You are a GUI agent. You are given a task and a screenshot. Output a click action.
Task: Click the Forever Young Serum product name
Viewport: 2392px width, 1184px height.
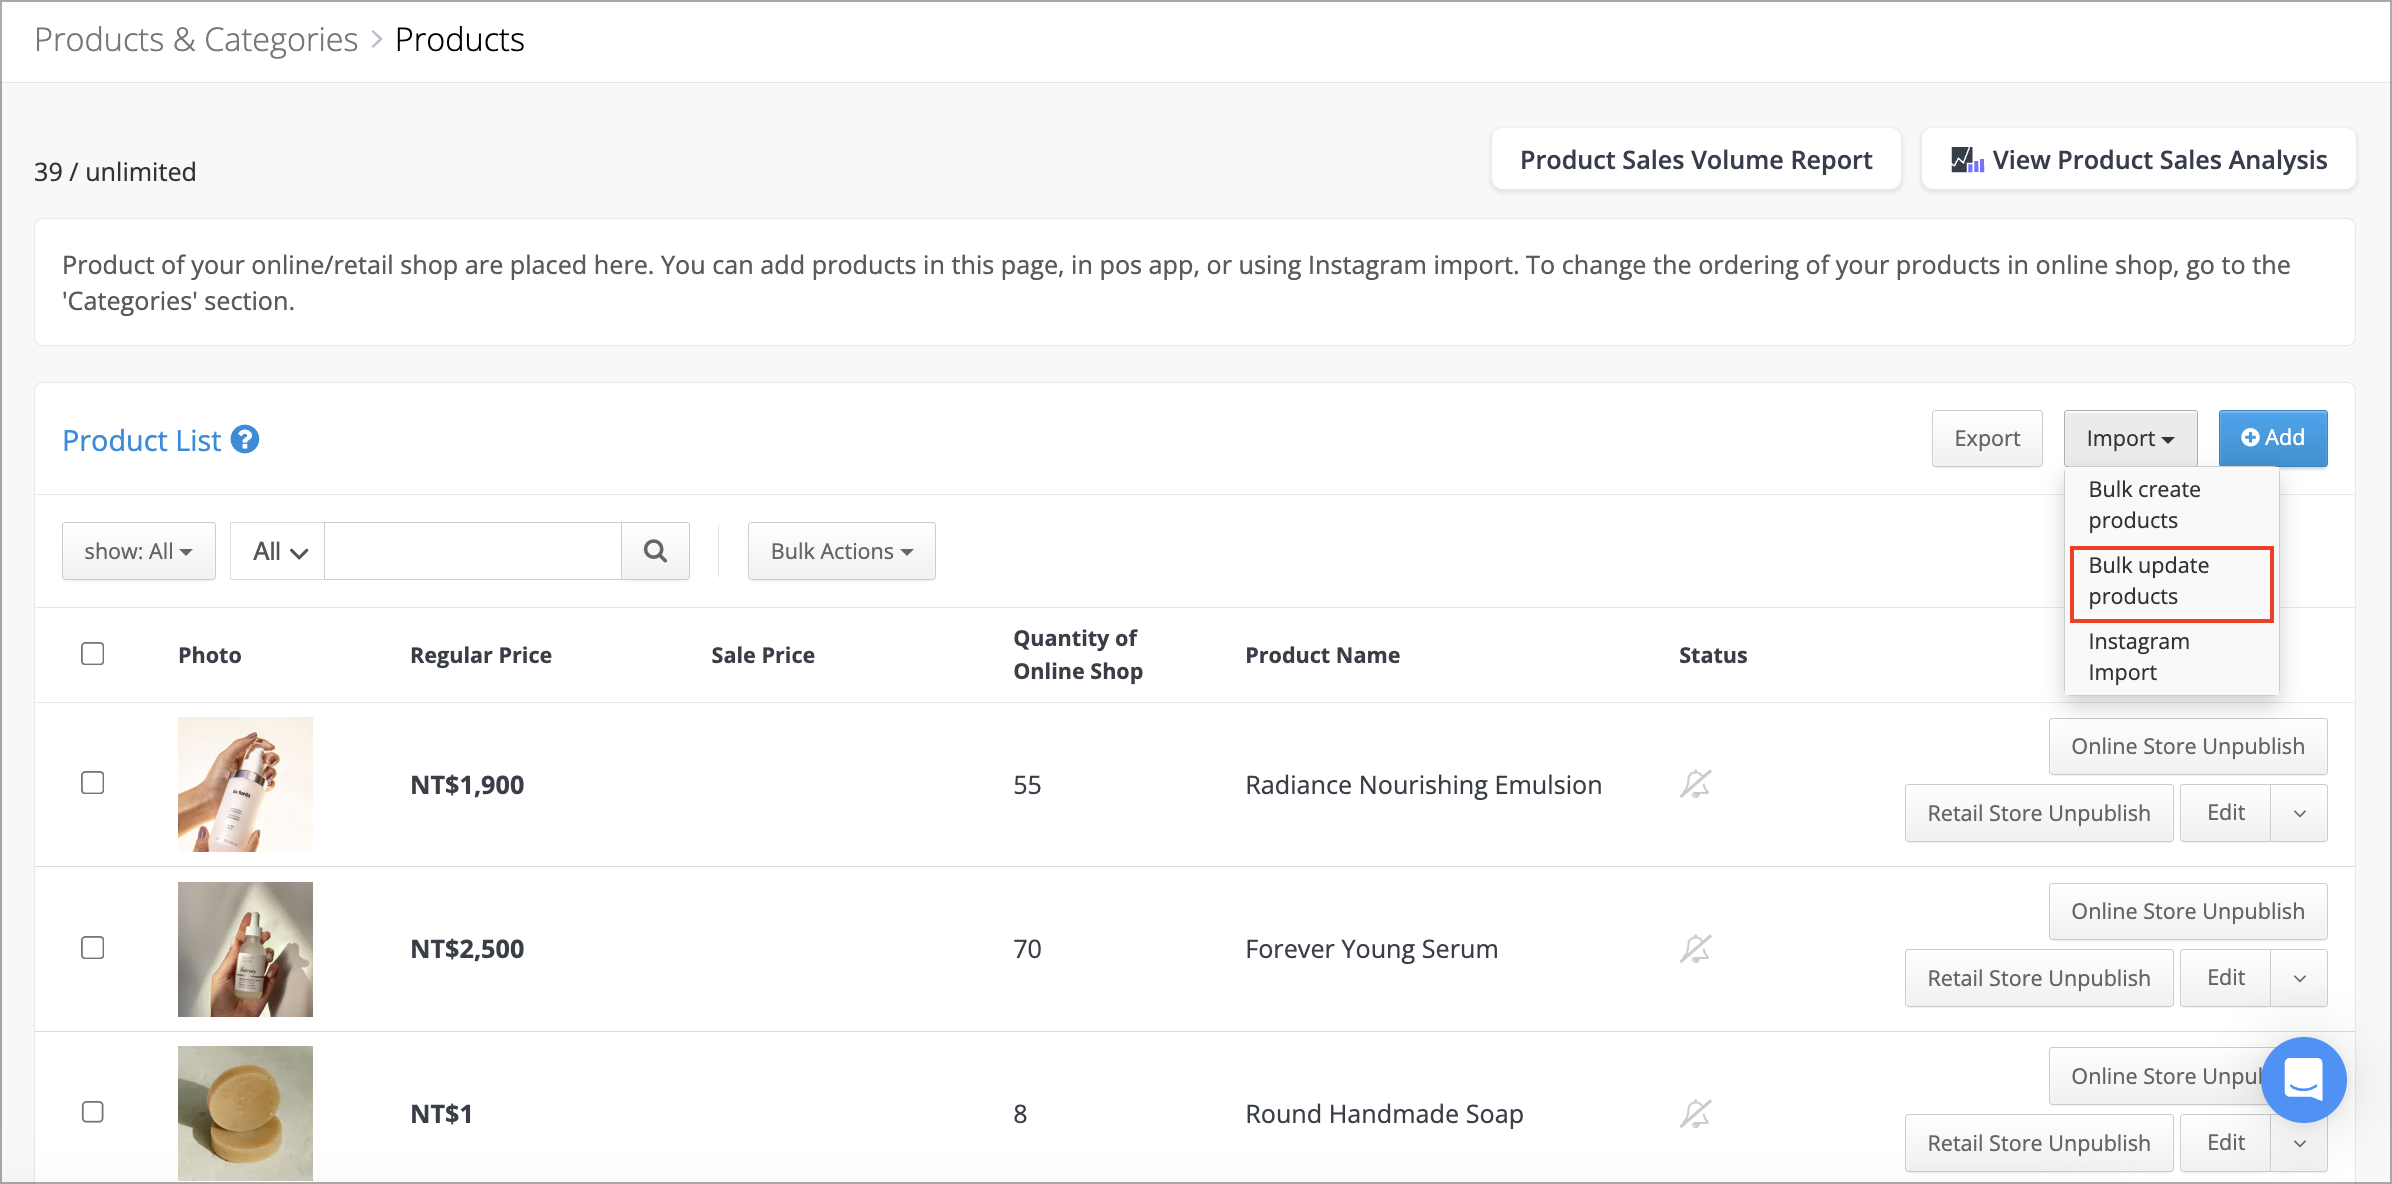point(1371,949)
